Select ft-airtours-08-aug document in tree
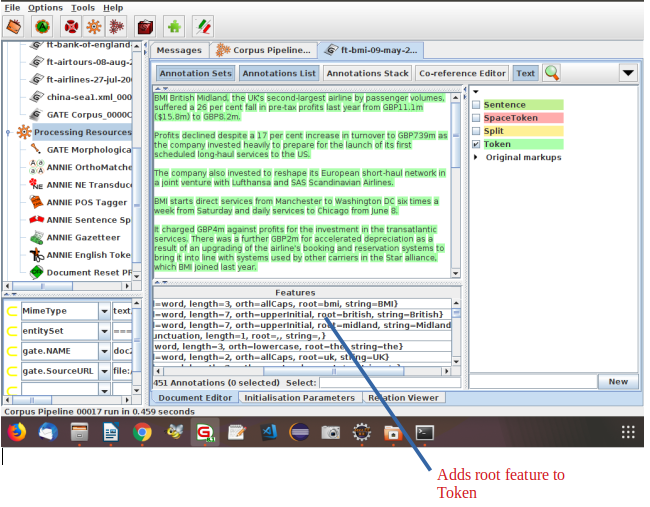This screenshot has width=650, height=507. tap(81, 62)
